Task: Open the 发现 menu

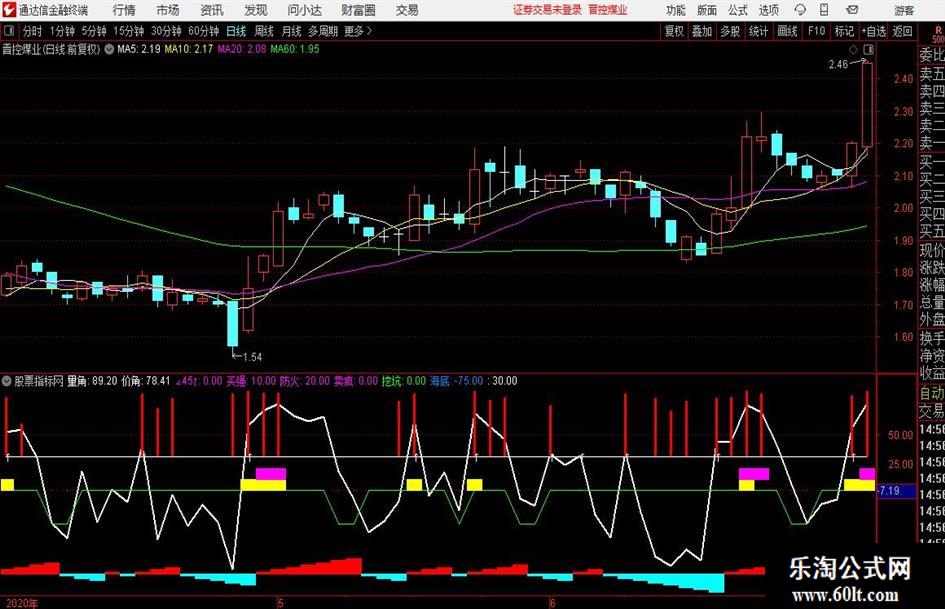Action: point(256,10)
